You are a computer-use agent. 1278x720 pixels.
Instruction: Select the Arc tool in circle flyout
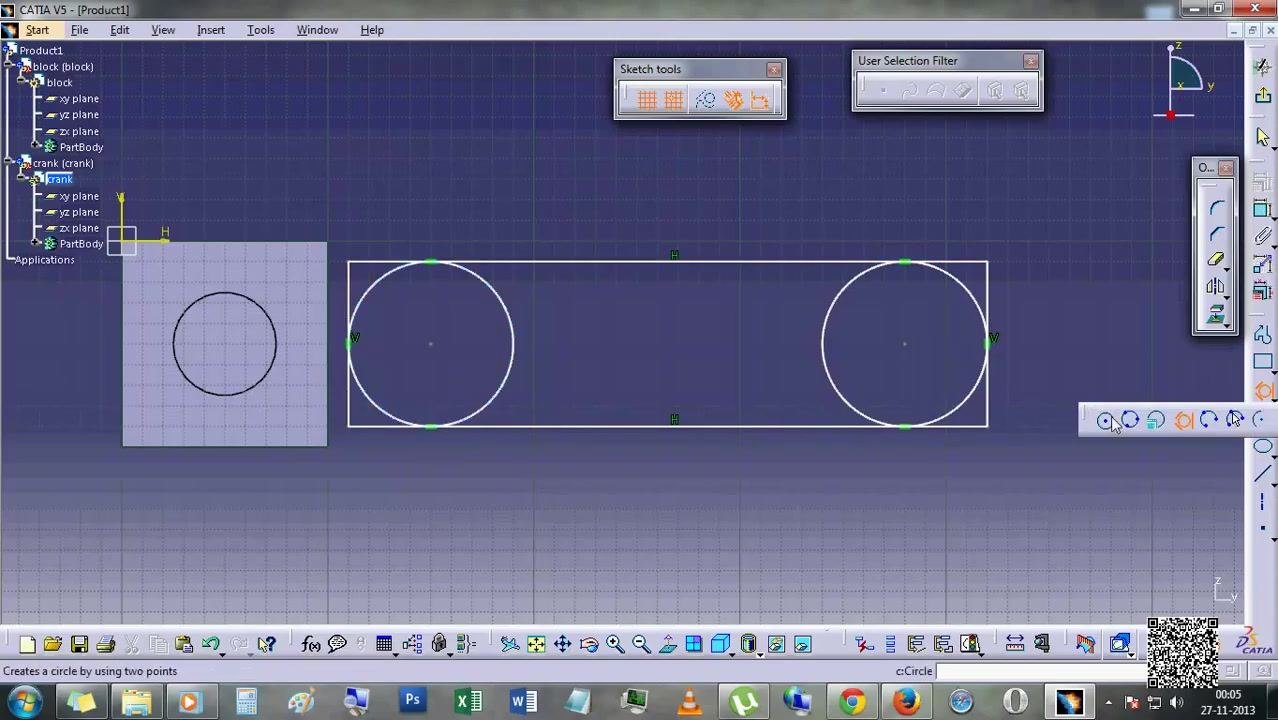pos(1259,421)
